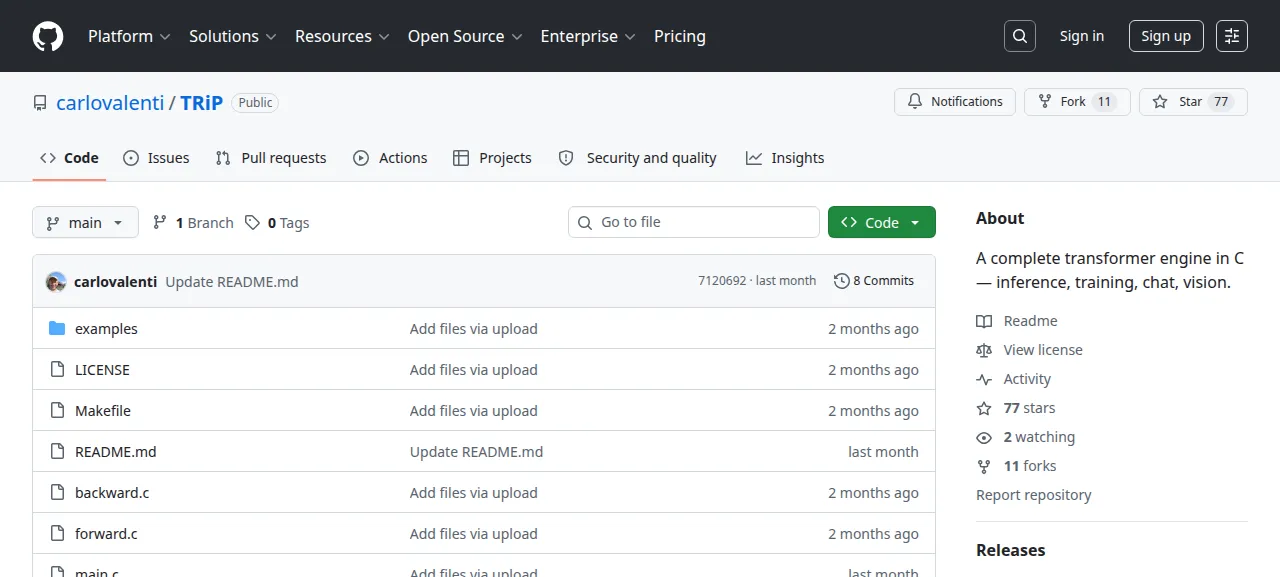Expand the main branch dropdown
1280x577 pixels.
(x=85, y=222)
